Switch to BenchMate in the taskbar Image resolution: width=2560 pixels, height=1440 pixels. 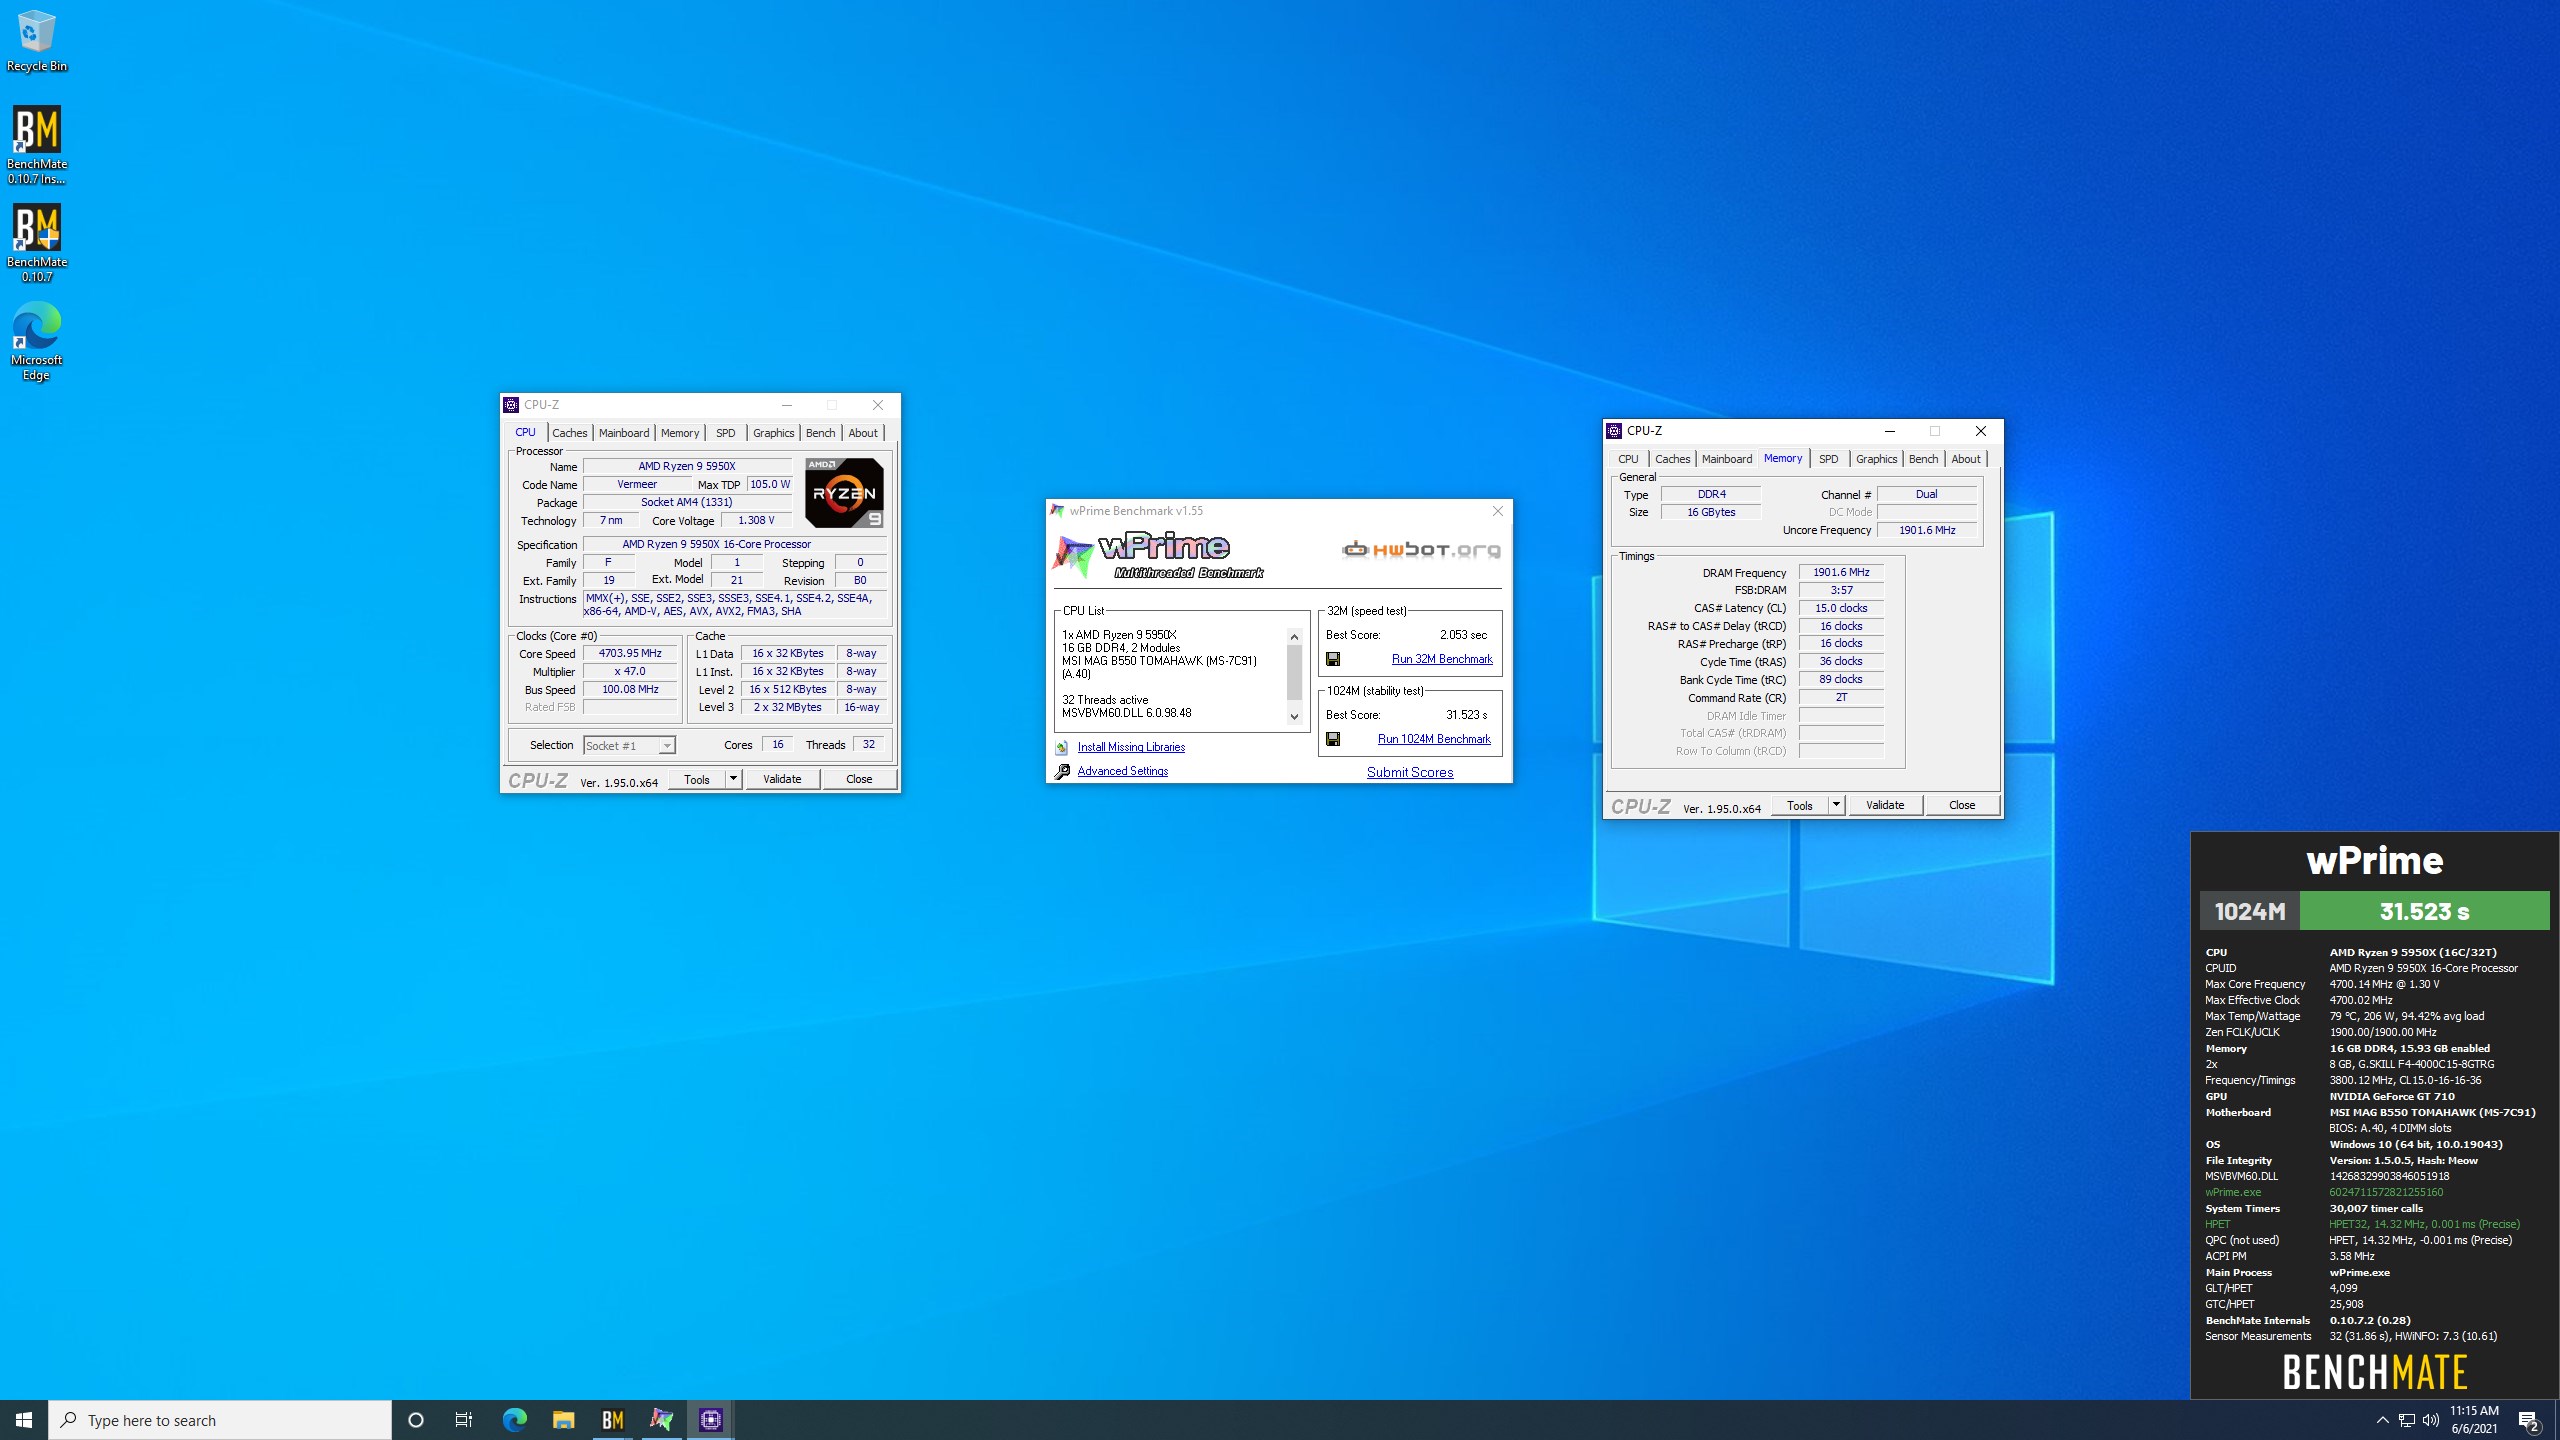pos(612,1420)
